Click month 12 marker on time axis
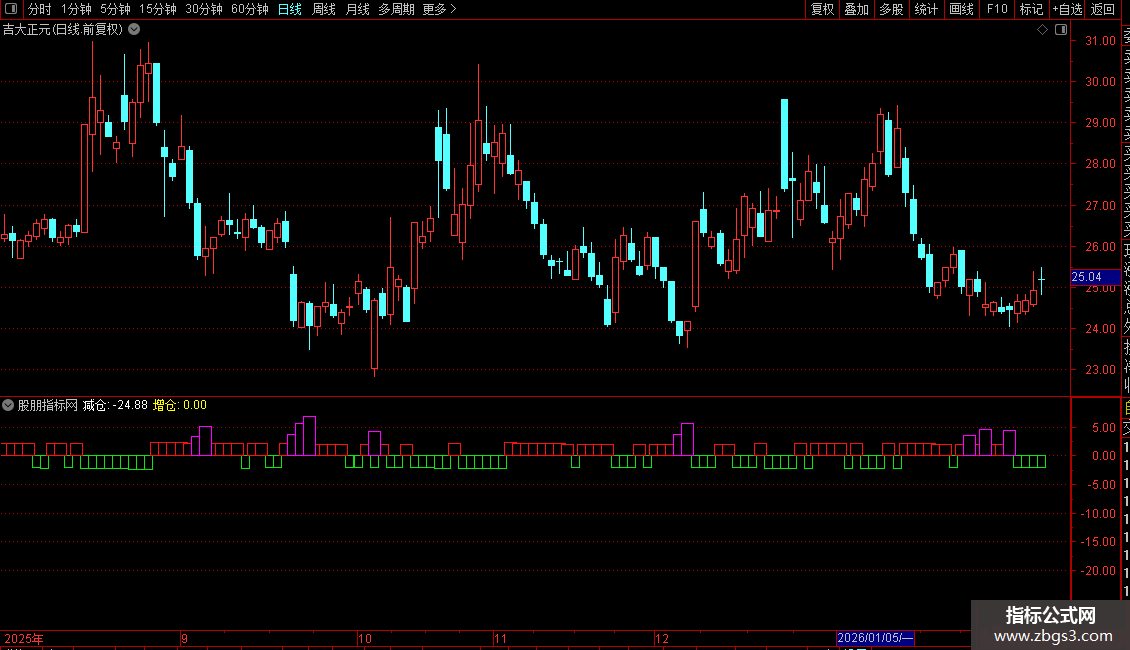Screen dimensions: 1130x650 pyautogui.click(x=662, y=638)
